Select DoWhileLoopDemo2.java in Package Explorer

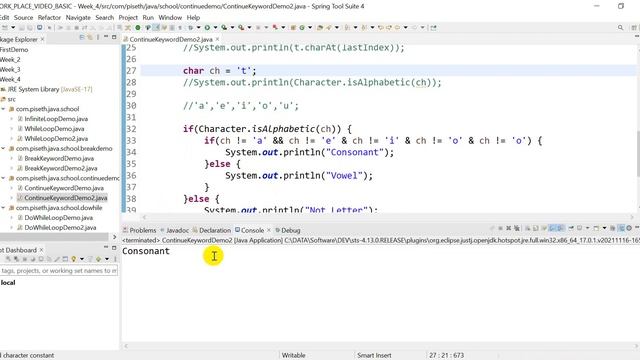pos(60,227)
